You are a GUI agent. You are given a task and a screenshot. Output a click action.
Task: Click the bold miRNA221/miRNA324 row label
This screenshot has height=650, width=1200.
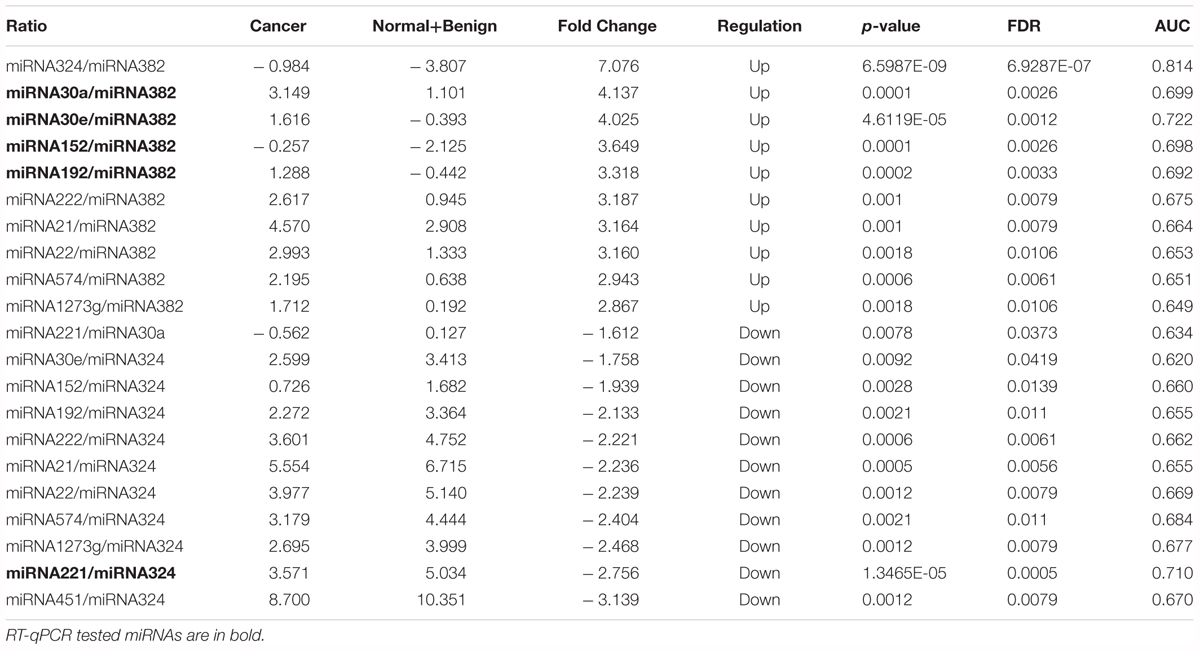[91, 573]
